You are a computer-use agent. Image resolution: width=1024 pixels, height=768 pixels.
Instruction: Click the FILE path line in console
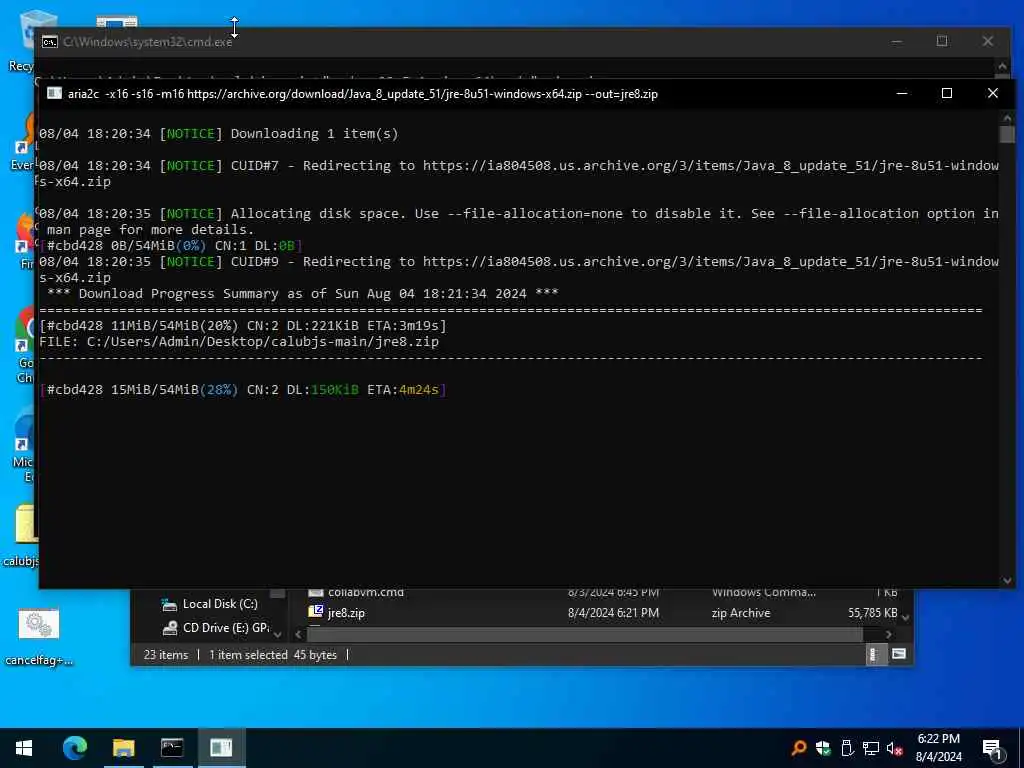point(239,342)
